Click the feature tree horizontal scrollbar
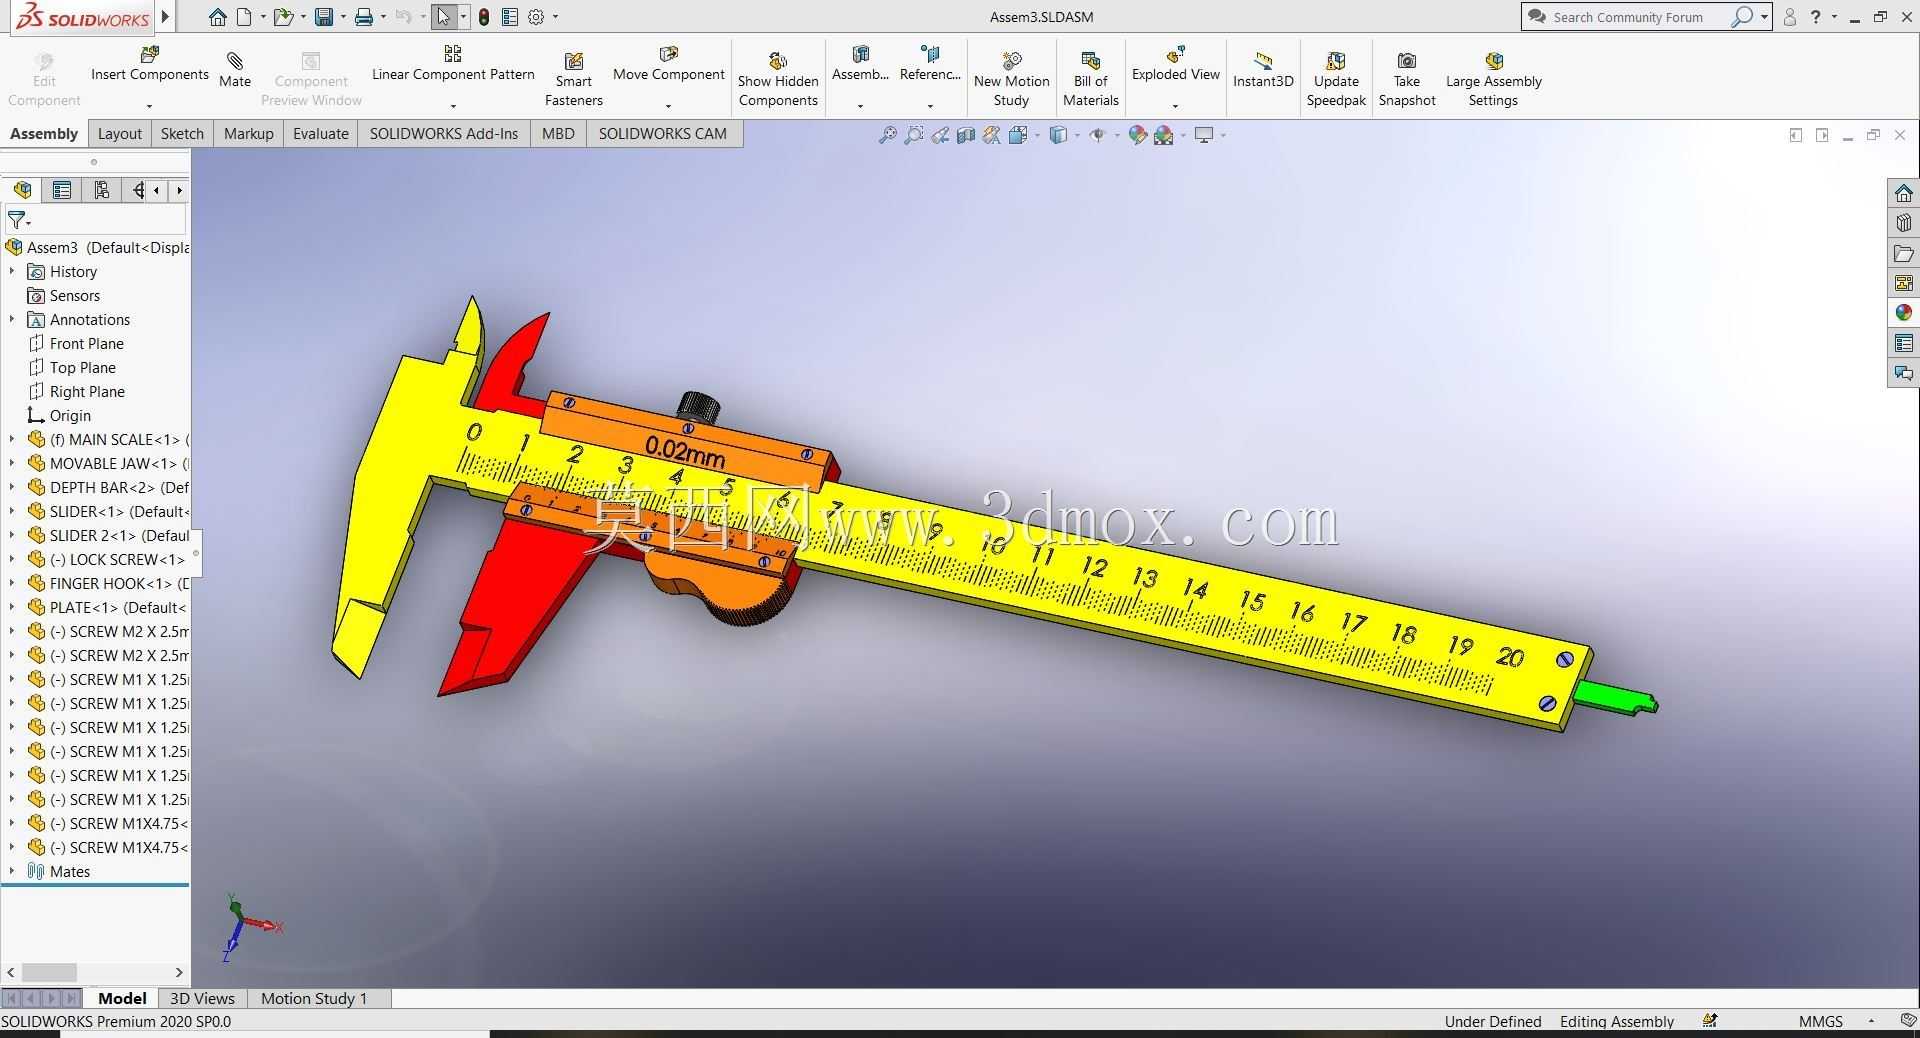Screen dimensions: 1920x1038 [95, 972]
